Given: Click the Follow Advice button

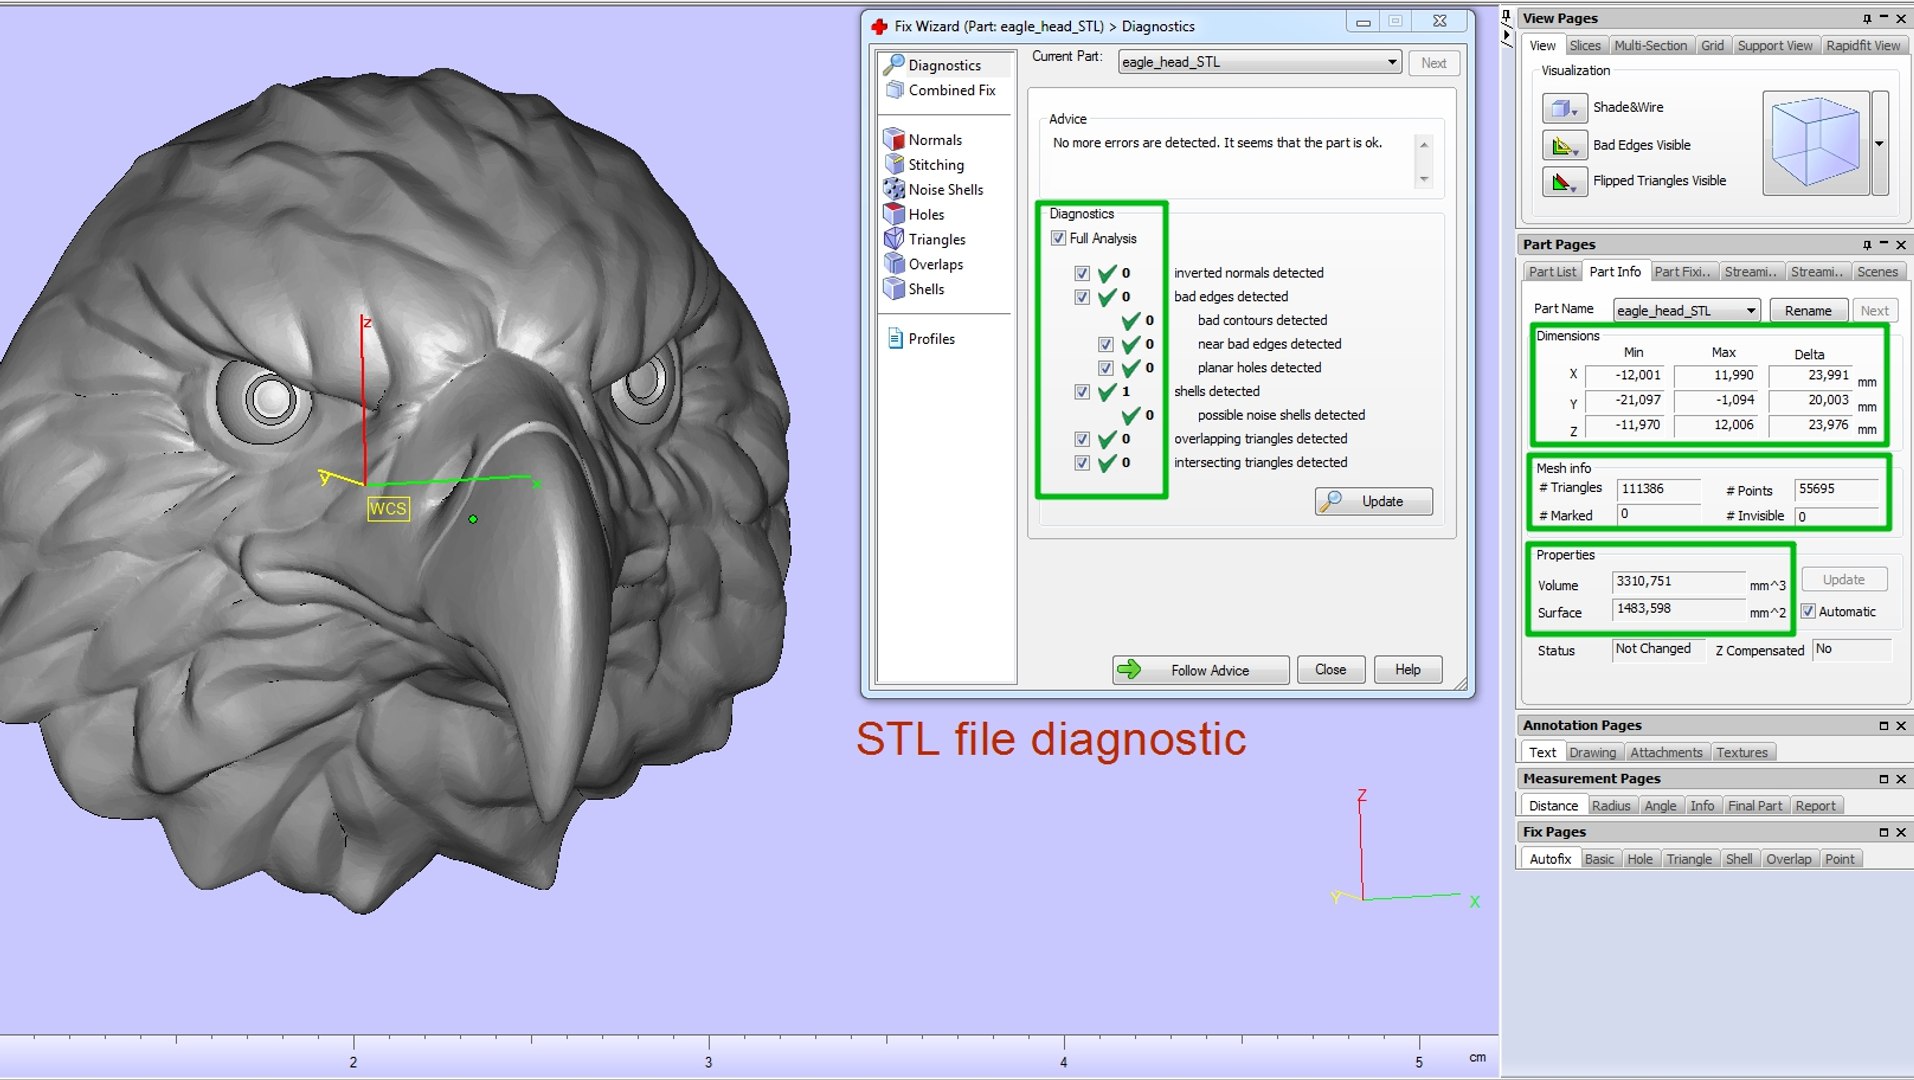Looking at the screenshot, I should [1200, 670].
